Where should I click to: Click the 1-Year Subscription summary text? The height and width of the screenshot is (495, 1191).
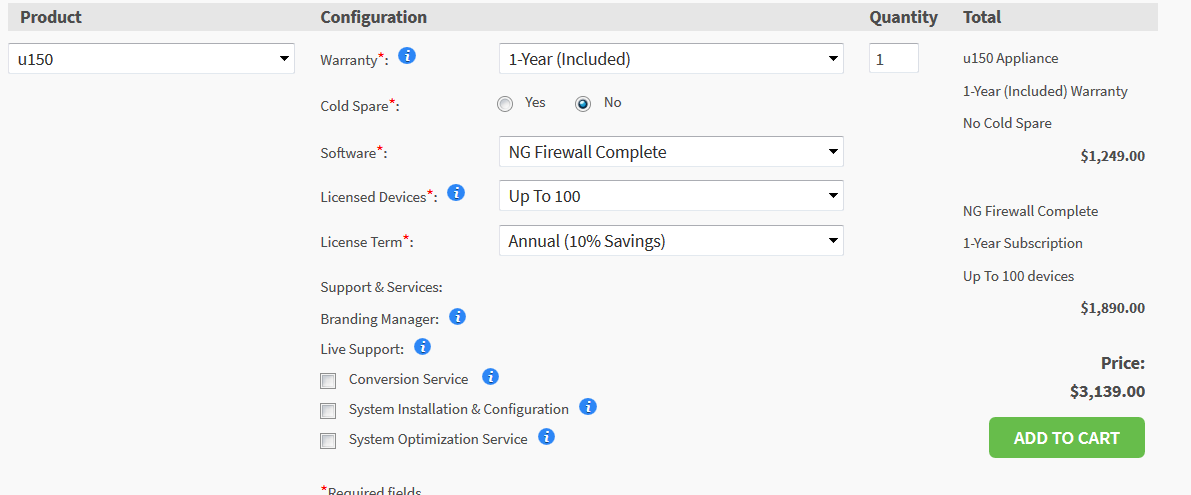(x=1022, y=244)
